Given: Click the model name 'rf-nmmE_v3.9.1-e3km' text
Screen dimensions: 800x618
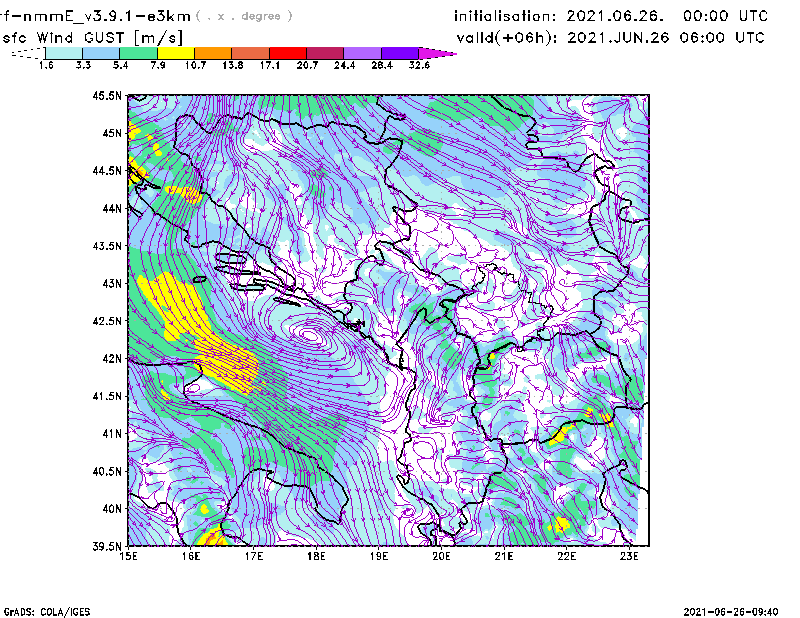Looking at the screenshot, I should tap(95, 16).
